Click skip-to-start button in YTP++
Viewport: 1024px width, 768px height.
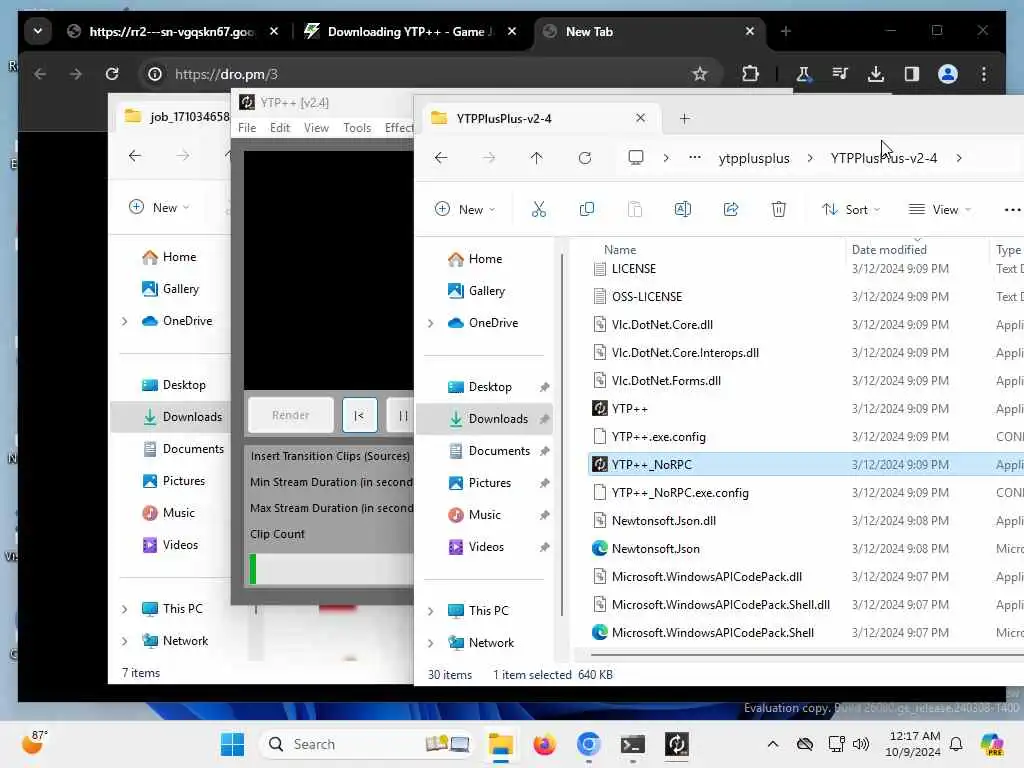(x=359, y=415)
